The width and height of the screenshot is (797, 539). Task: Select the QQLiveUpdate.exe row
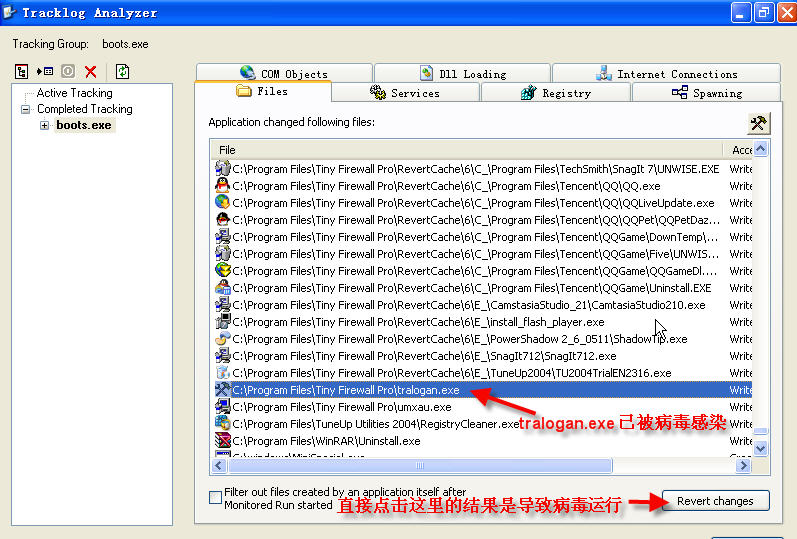coord(482,203)
